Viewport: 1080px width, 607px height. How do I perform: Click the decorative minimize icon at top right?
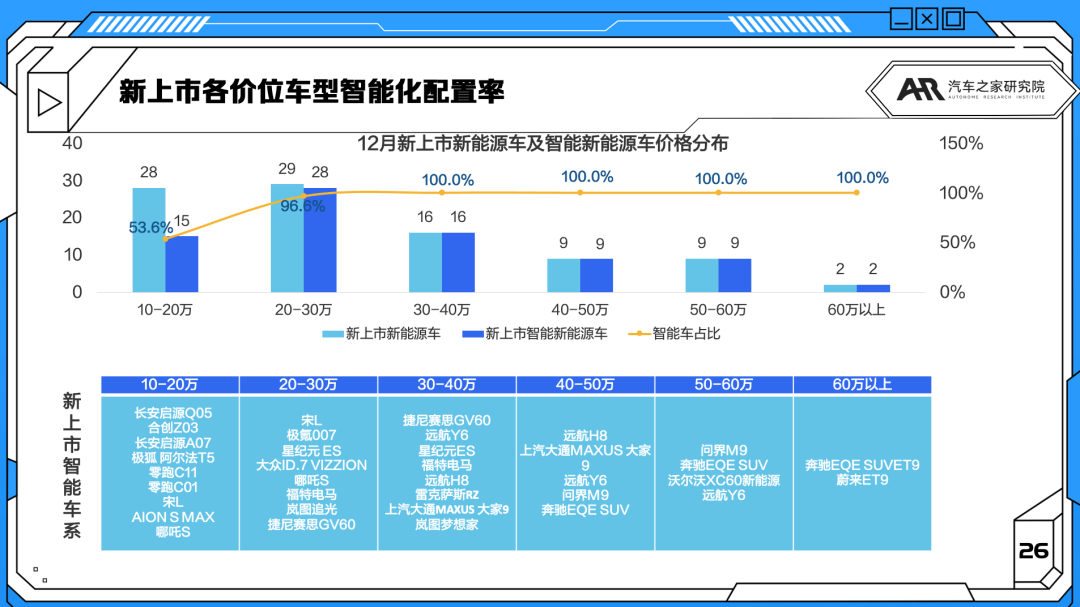coord(901,18)
